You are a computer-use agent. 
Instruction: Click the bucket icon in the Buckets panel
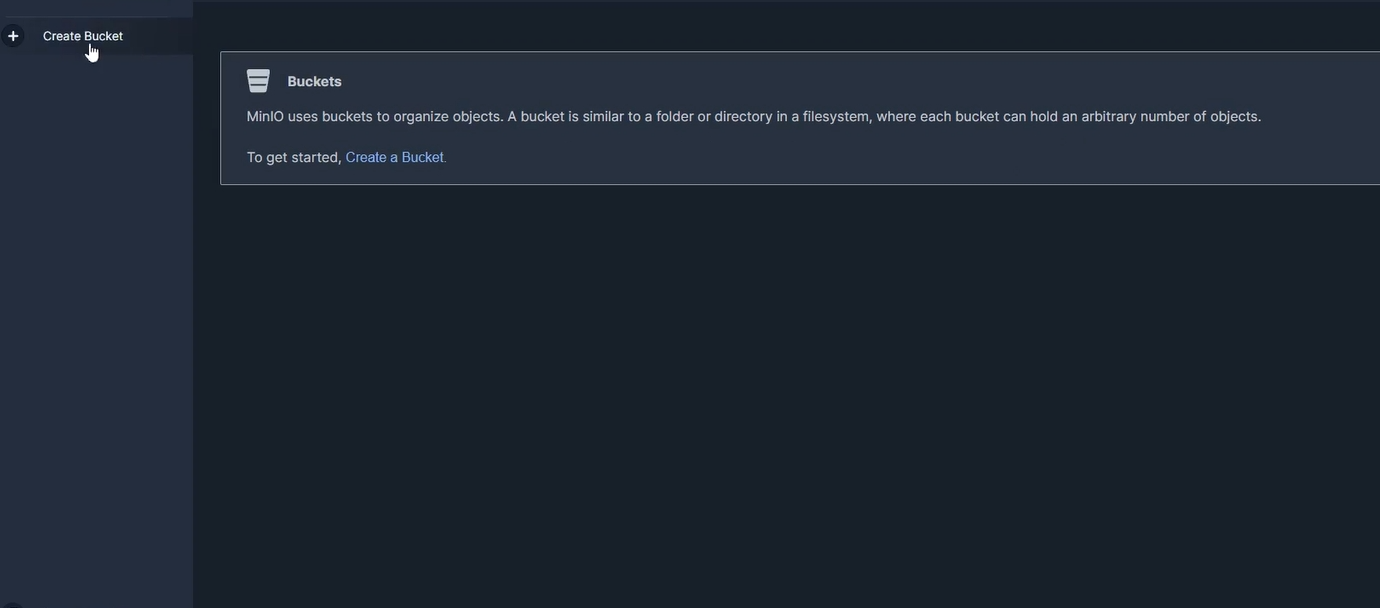(x=258, y=81)
